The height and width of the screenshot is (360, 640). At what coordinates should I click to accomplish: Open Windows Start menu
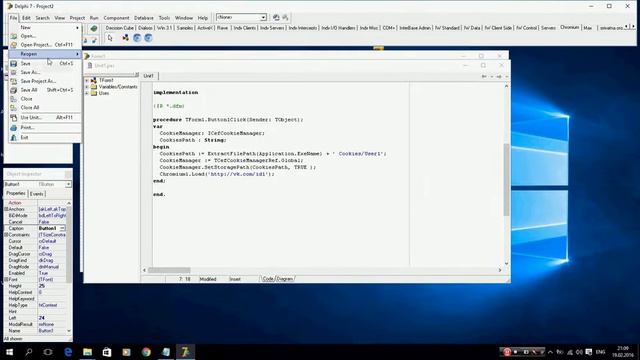tap(9, 352)
